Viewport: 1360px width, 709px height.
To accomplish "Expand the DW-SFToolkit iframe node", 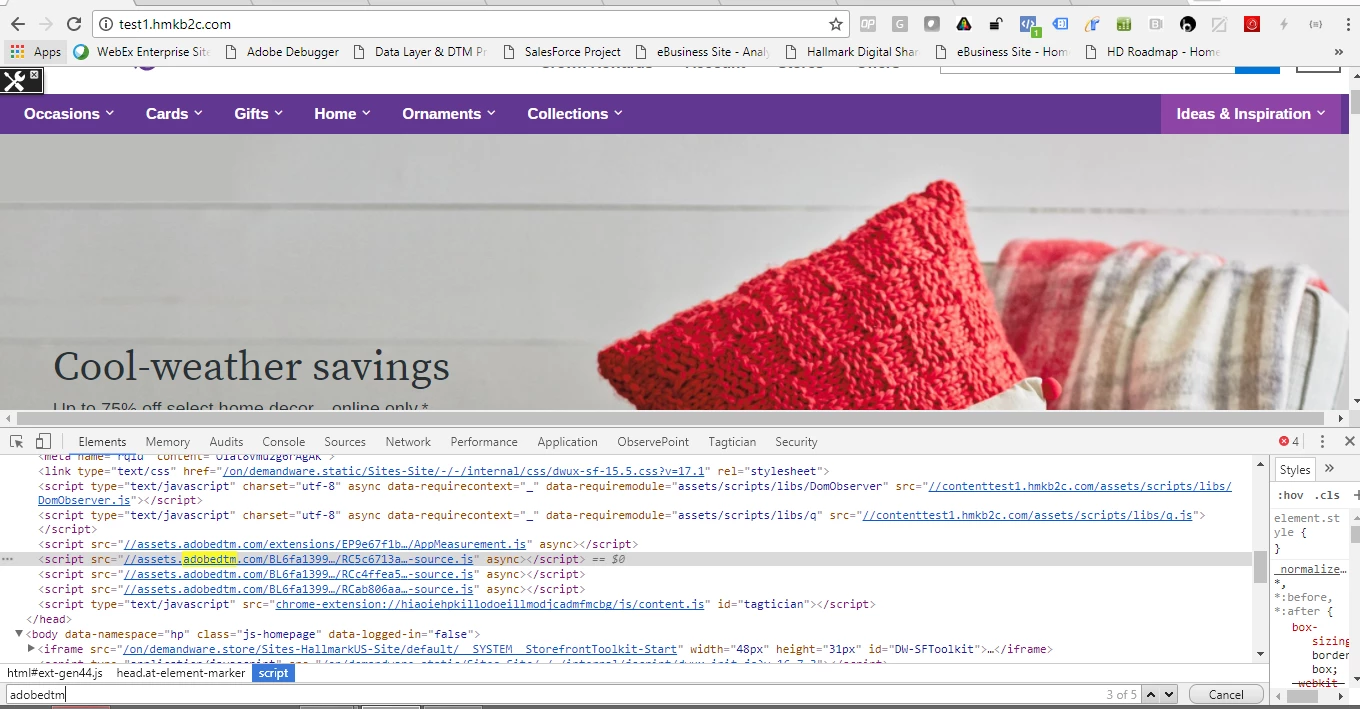I will (x=32, y=649).
